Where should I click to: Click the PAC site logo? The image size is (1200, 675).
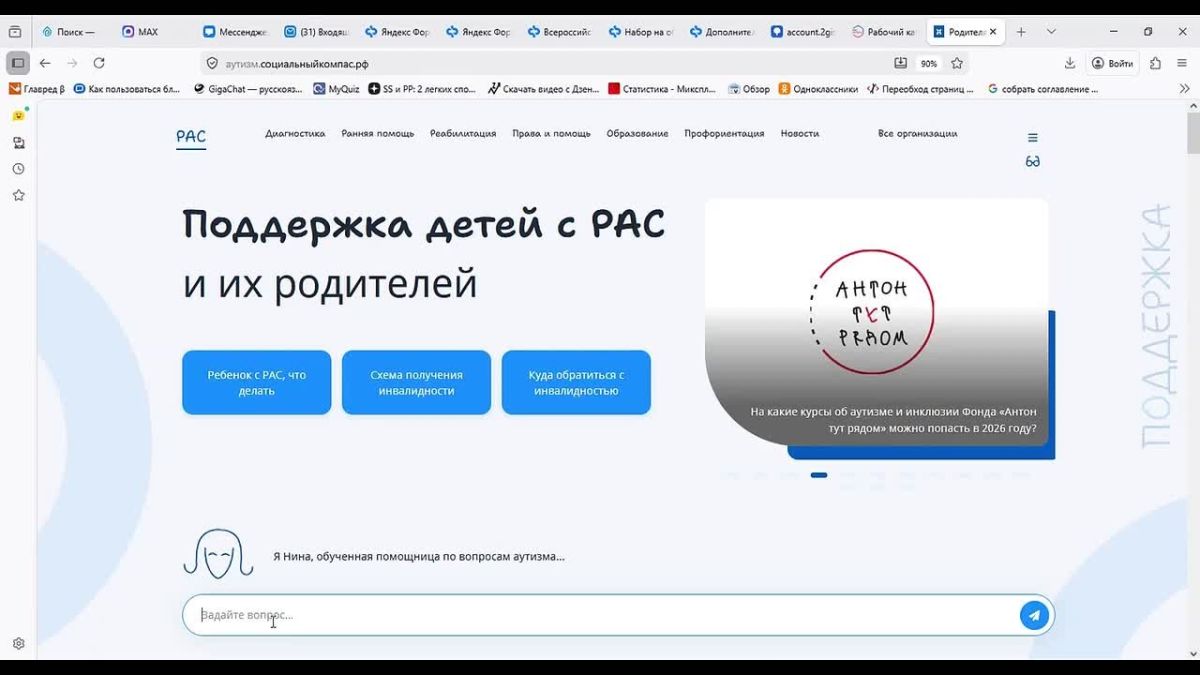[x=191, y=137]
